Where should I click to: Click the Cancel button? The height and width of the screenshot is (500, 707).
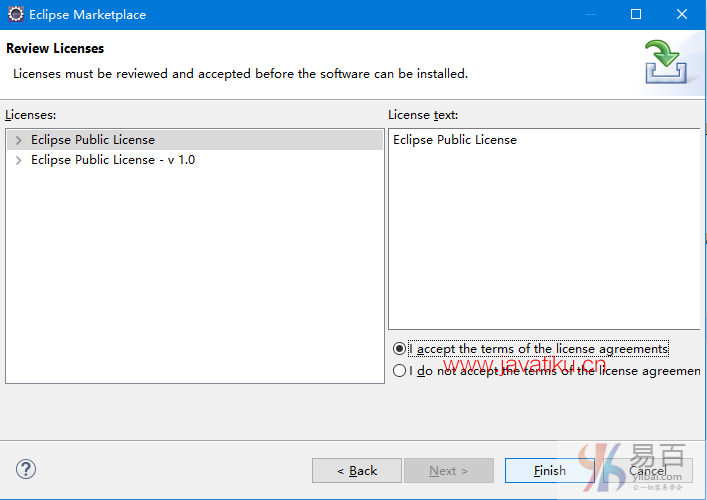pyautogui.click(x=647, y=471)
